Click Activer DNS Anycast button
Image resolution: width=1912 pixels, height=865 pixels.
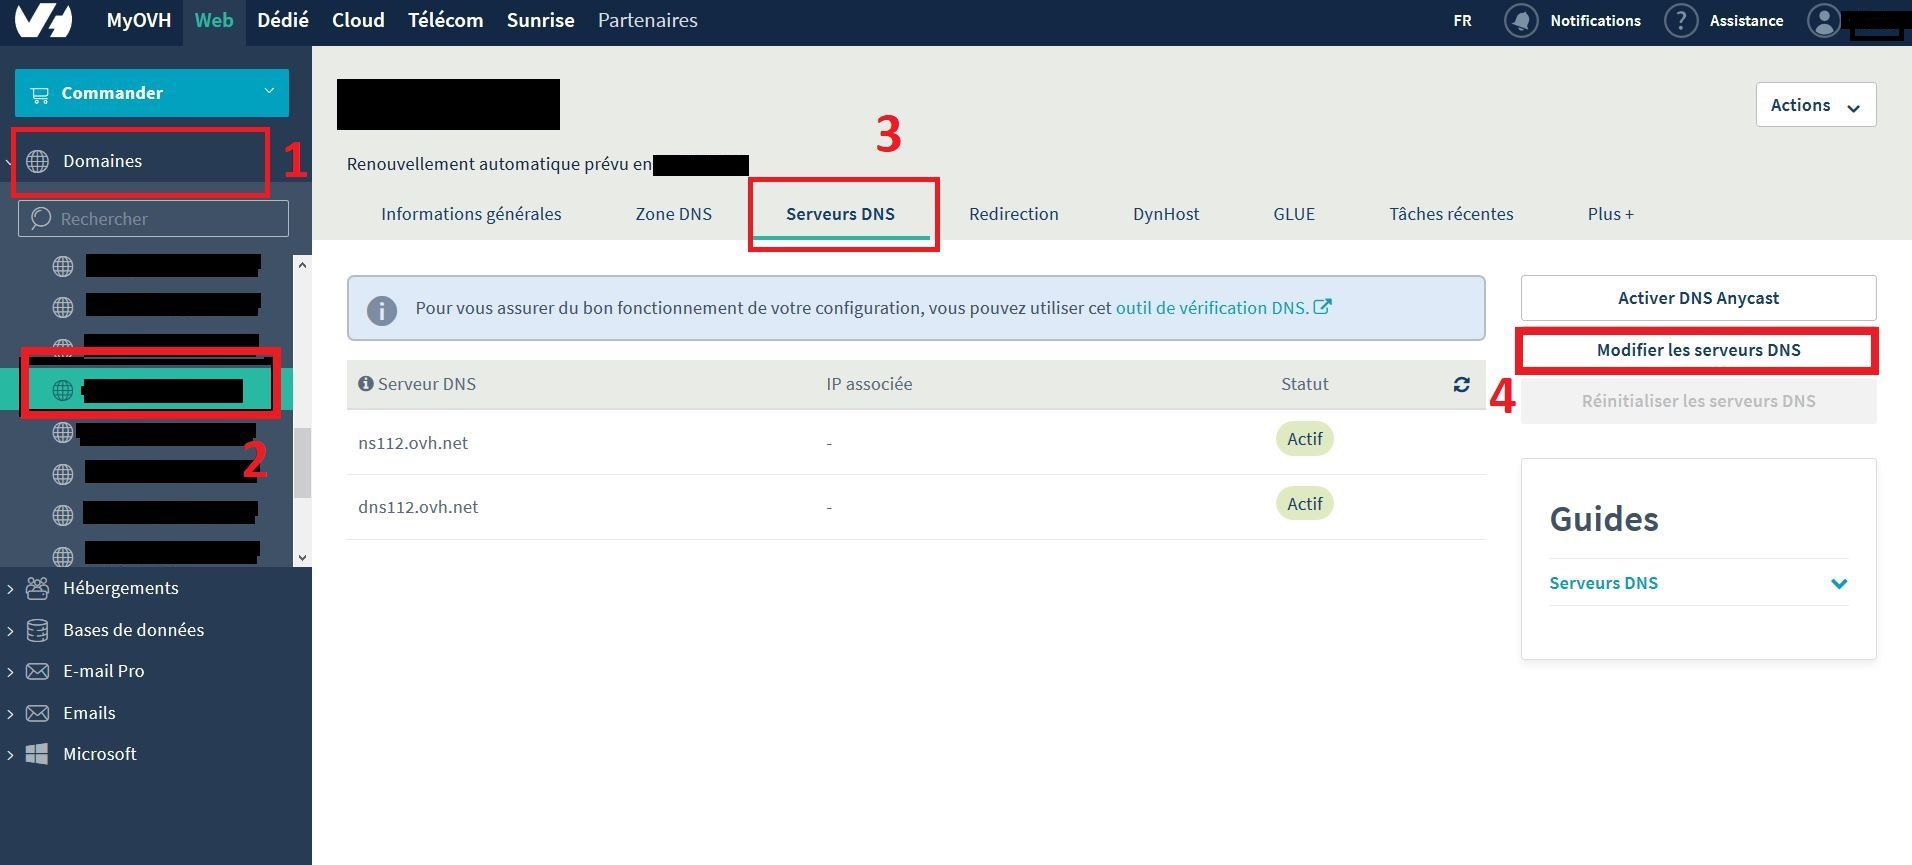1698,298
